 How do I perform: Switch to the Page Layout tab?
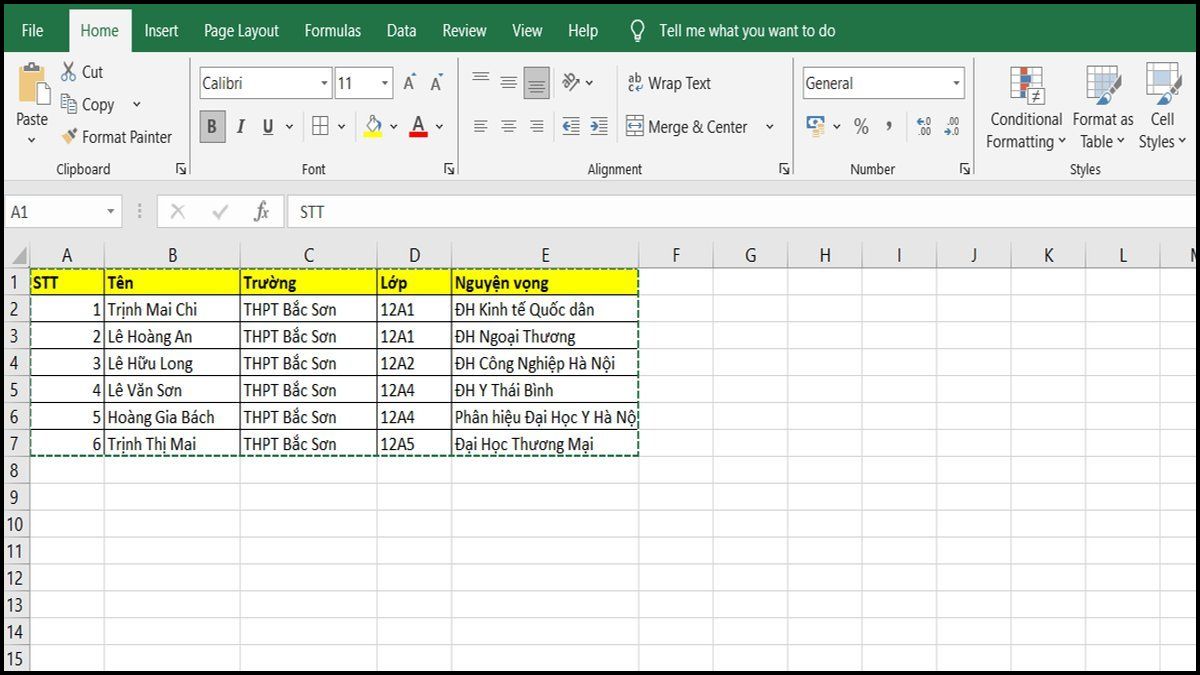(x=241, y=30)
